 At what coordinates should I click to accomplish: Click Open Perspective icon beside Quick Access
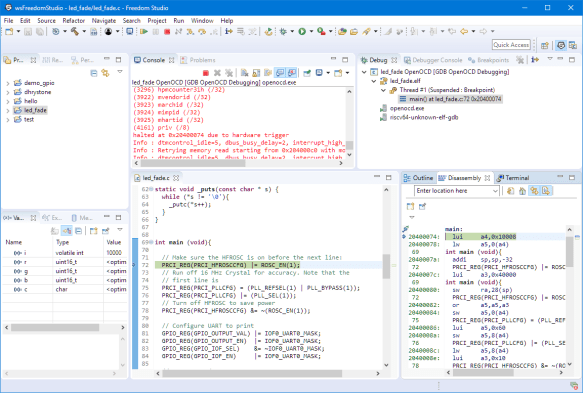coord(545,45)
